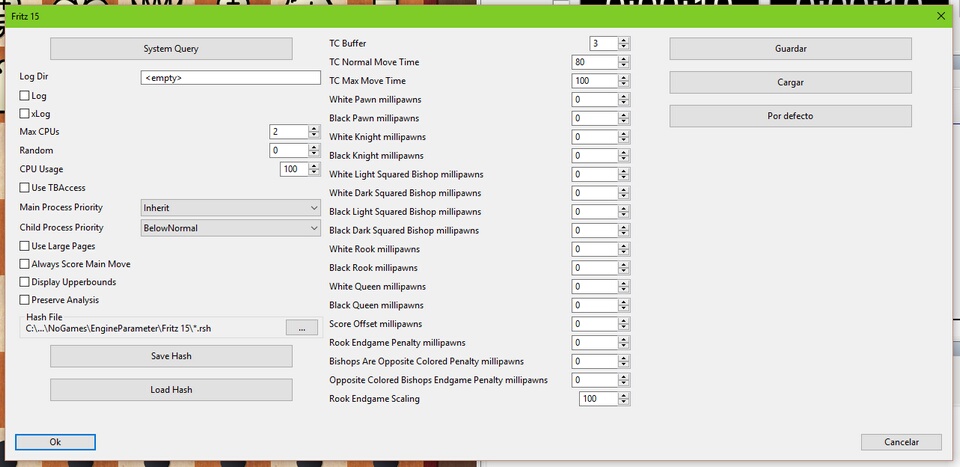This screenshot has height=467, width=960.
Task: Click the System Query button
Action: click(x=171, y=48)
